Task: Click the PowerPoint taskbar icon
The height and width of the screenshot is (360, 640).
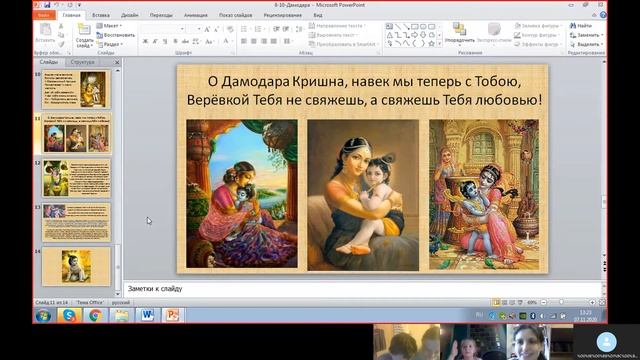Action: pos(173,316)
